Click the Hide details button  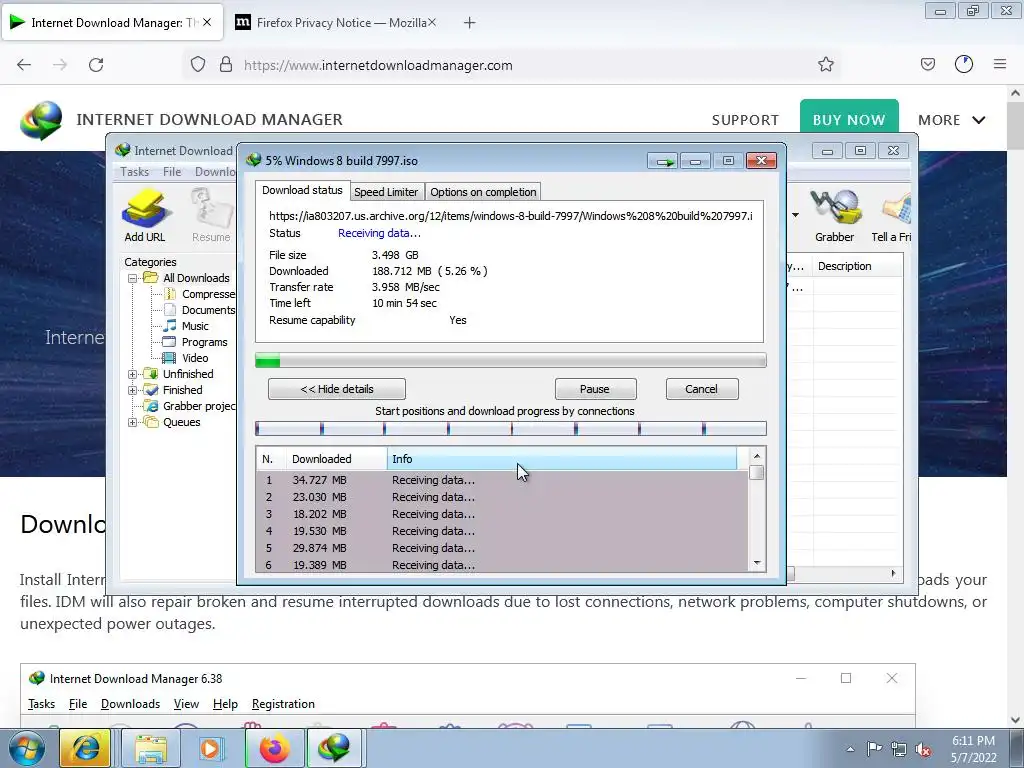pyautogui.click(x=337, y=389)
